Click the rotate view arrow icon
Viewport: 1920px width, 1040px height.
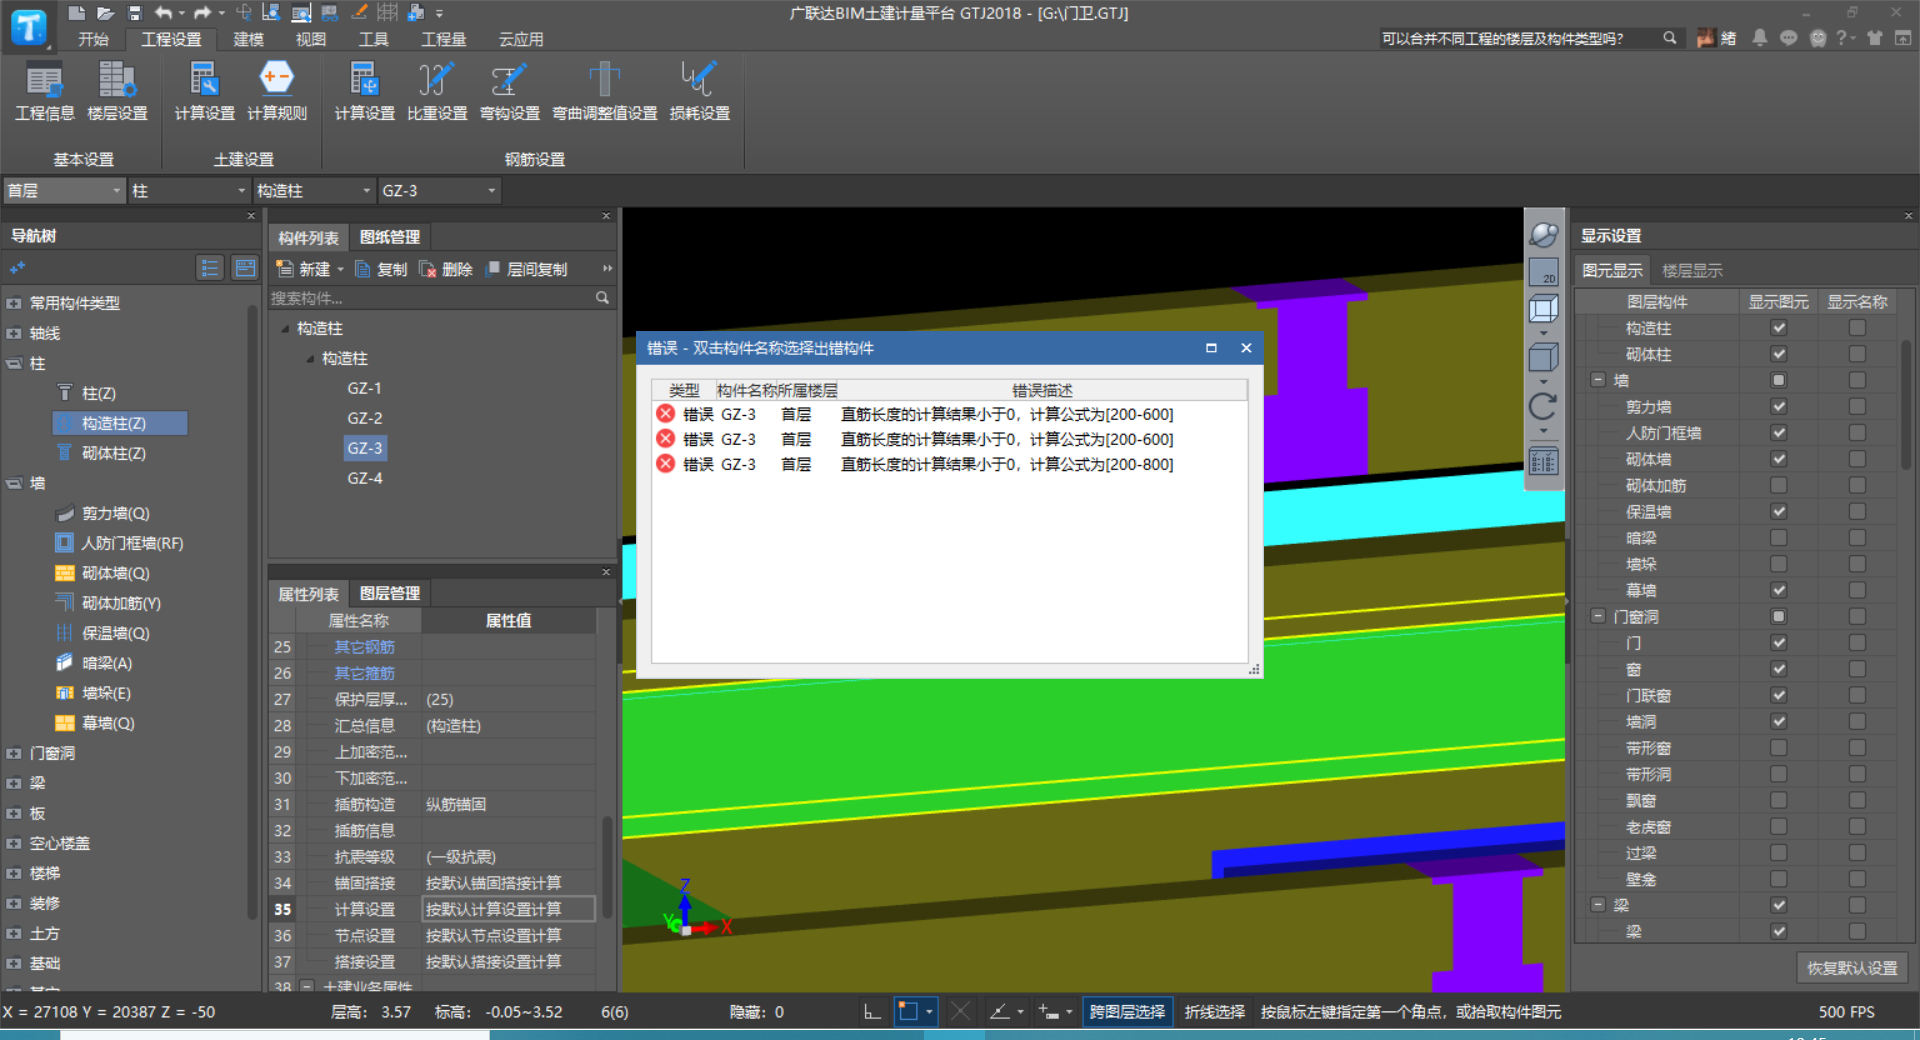click(1543, 405)
